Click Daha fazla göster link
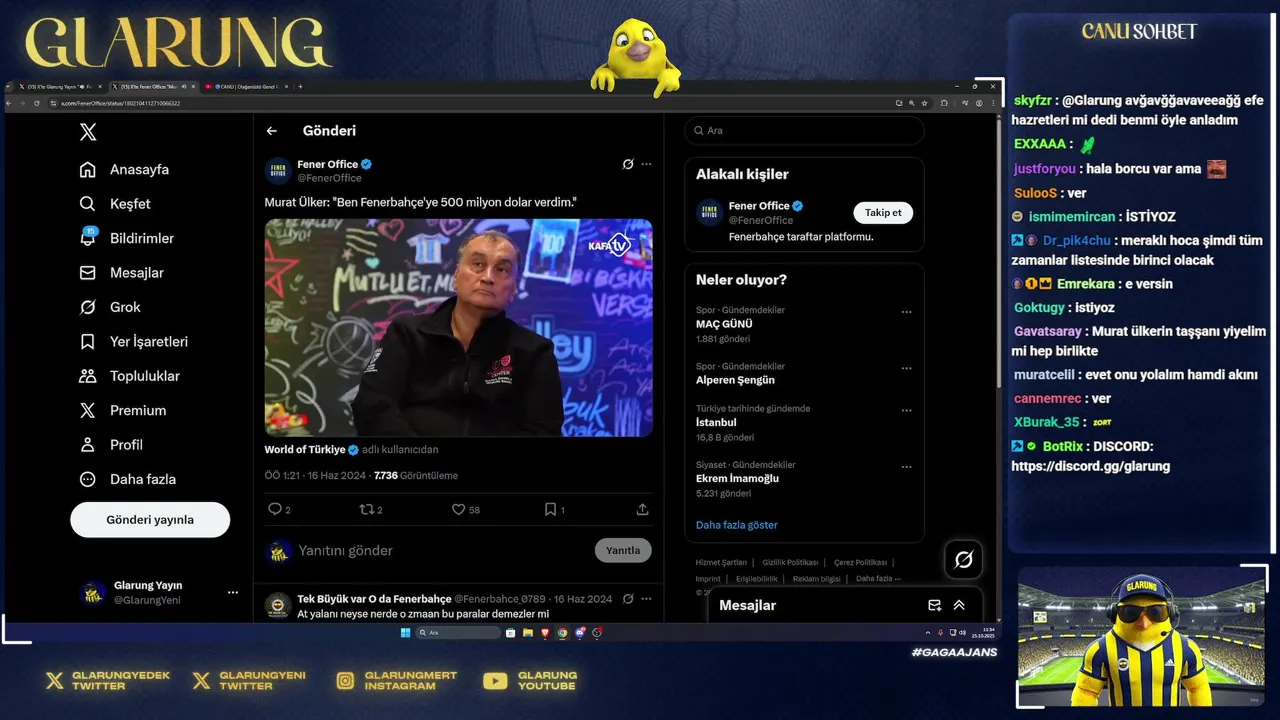 (736, 525)
